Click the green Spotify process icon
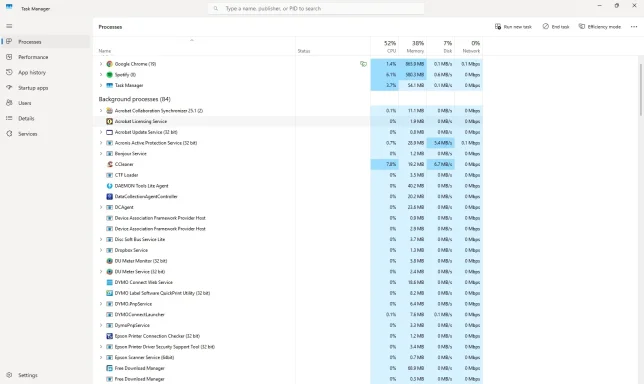Image resolution: width=644 pixels, height=384 pixels. [x=109, y=75]
